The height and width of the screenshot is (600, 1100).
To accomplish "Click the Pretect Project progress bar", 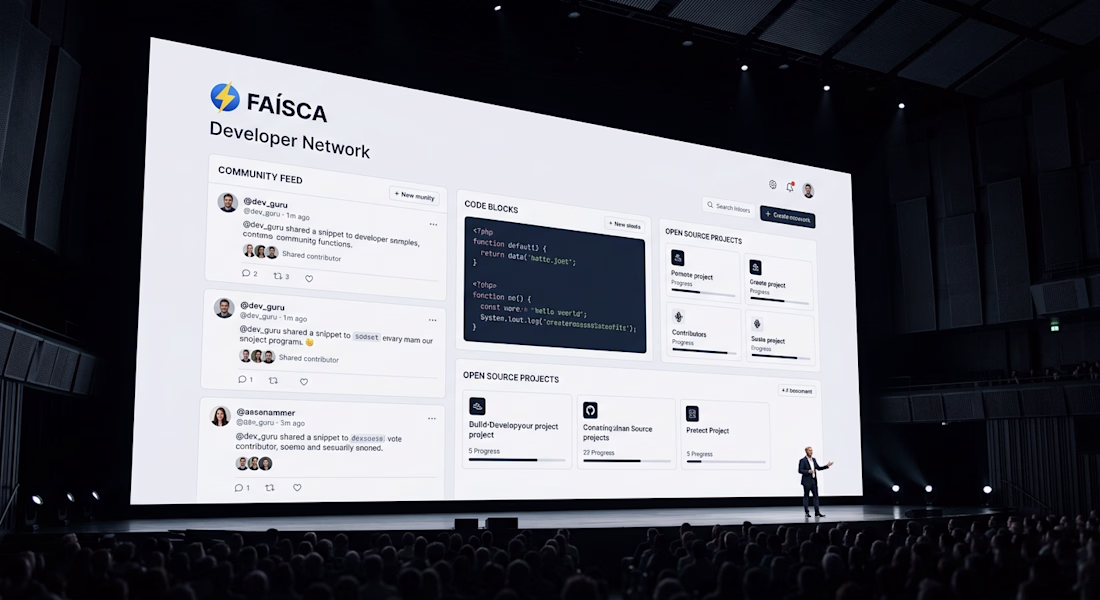I will (x=725, y=462).
